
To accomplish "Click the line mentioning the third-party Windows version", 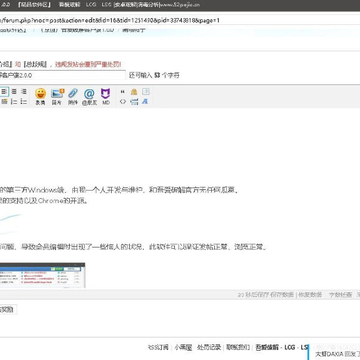I will [x=119, y=191].
